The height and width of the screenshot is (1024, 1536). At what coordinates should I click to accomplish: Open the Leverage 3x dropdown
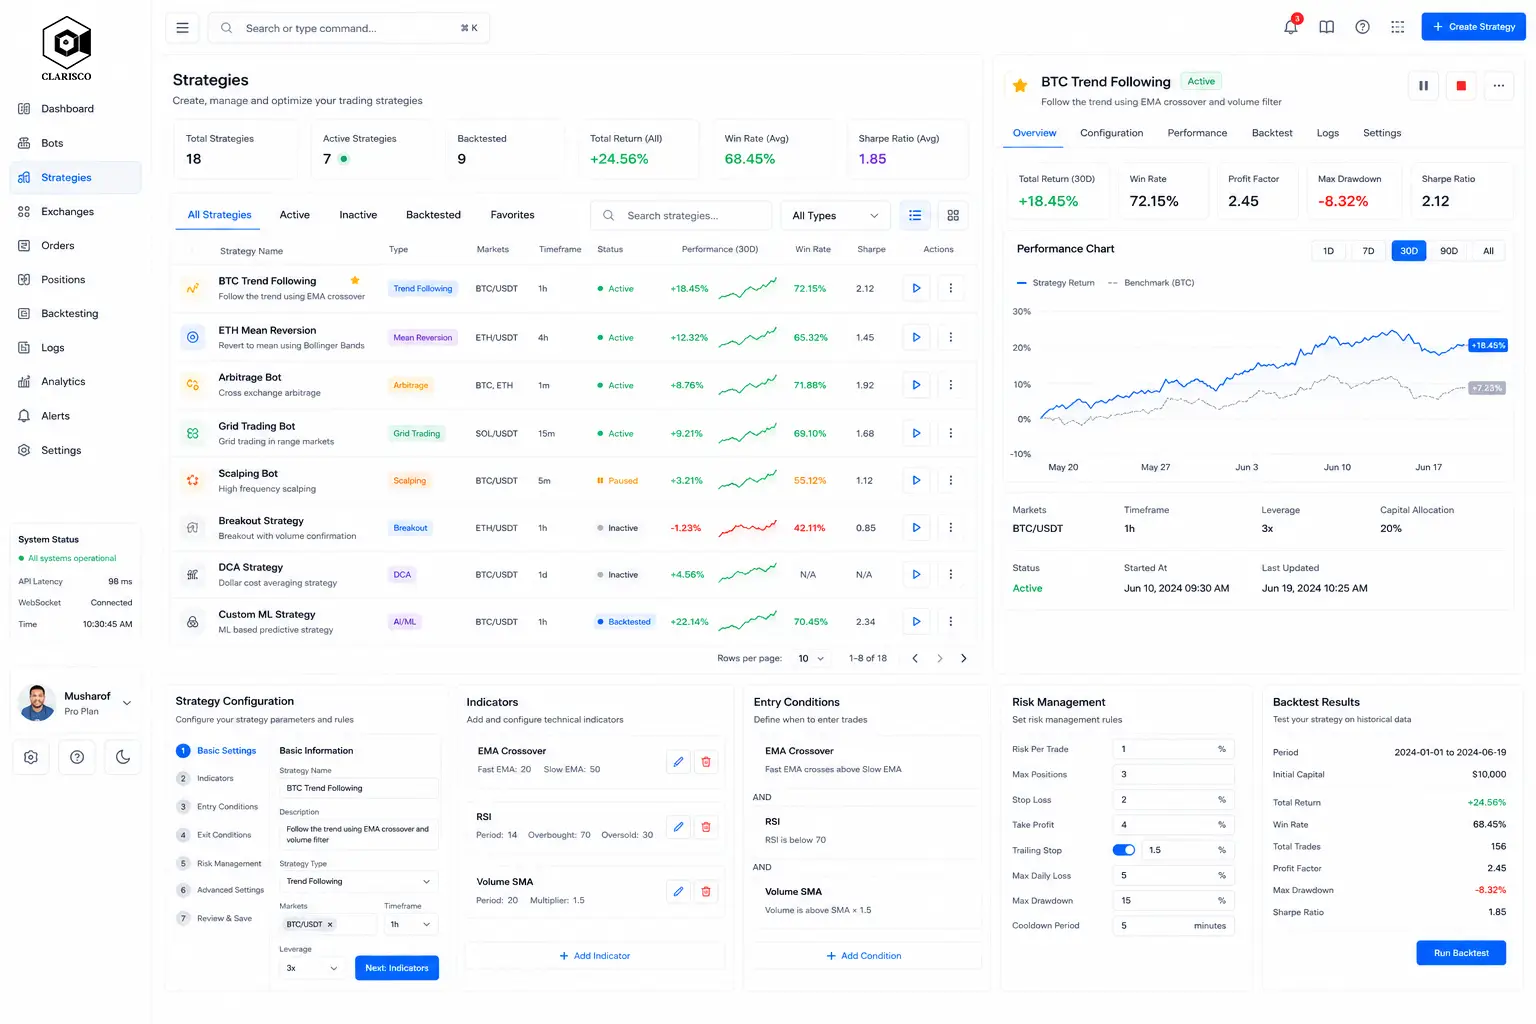point(313,968)
